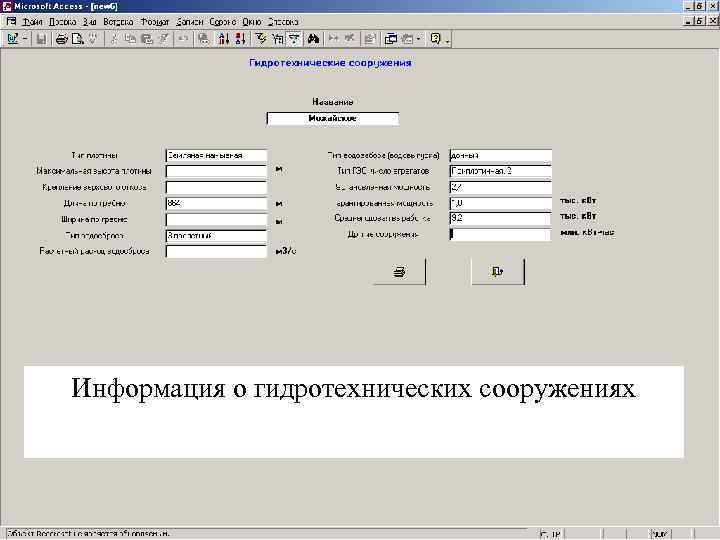Click the Help question mark icon
720x540 pixels.
pyautogui.click(x=435, y=39)
